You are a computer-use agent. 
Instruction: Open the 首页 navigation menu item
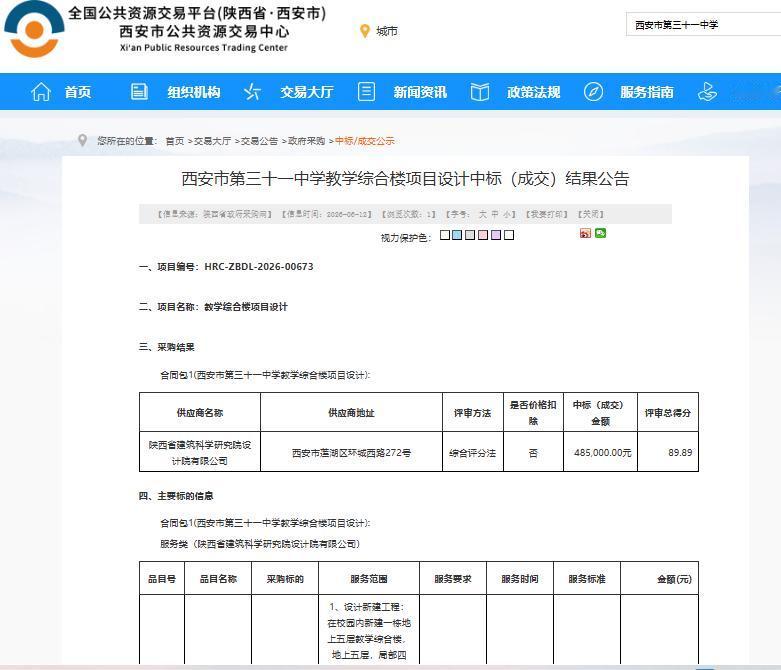click(x=78, y=92)
